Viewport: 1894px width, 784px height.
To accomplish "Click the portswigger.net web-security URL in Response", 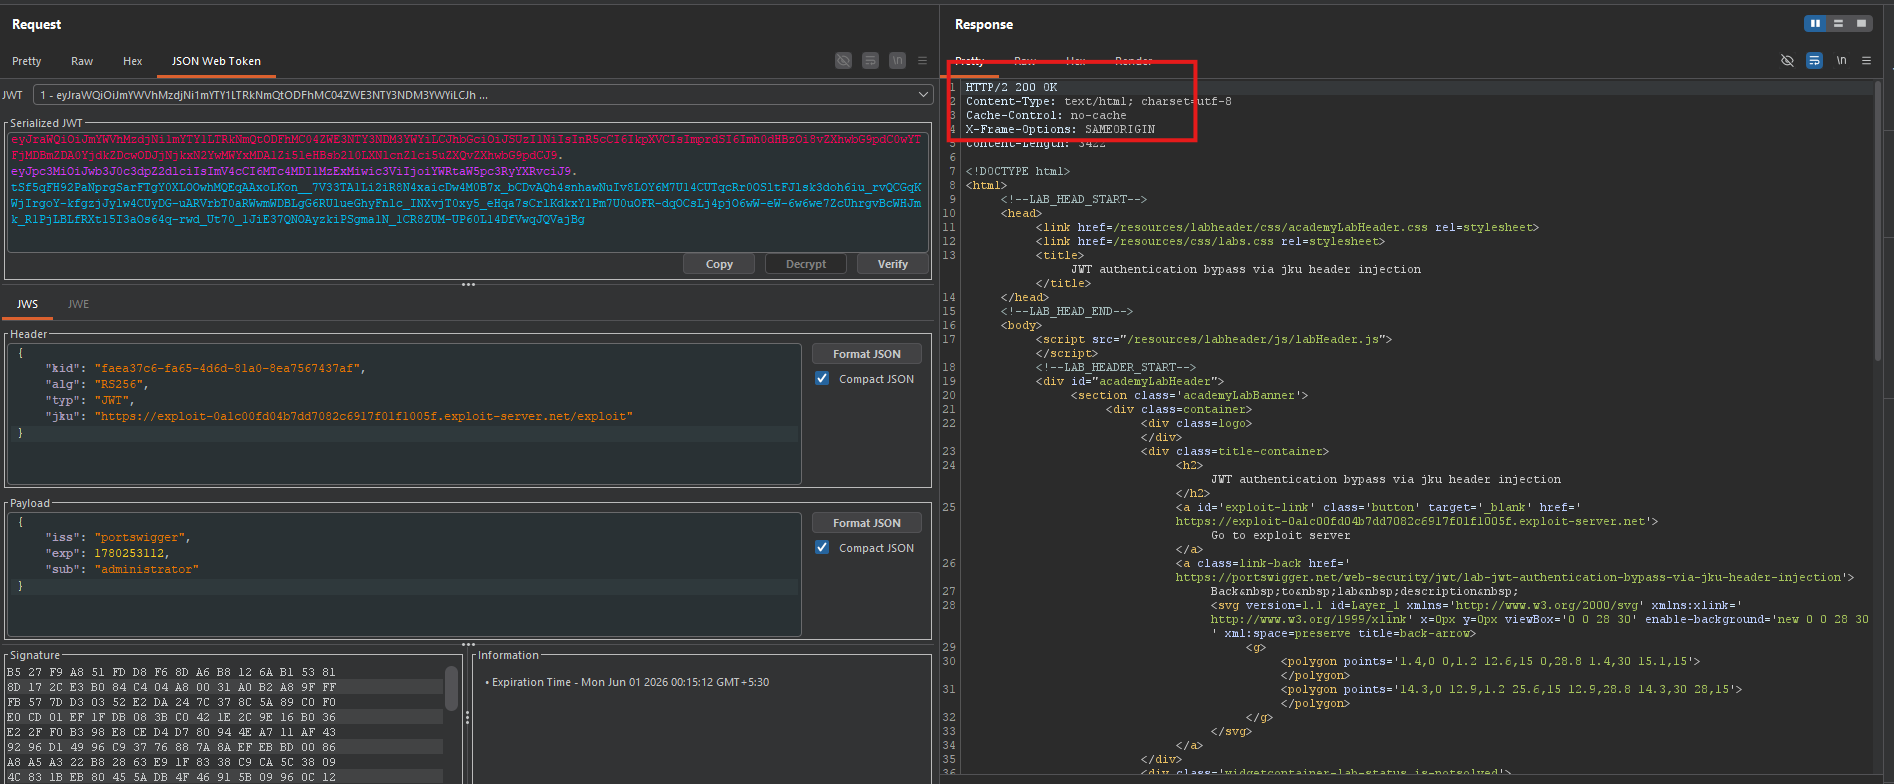I will pos(1514,577).
